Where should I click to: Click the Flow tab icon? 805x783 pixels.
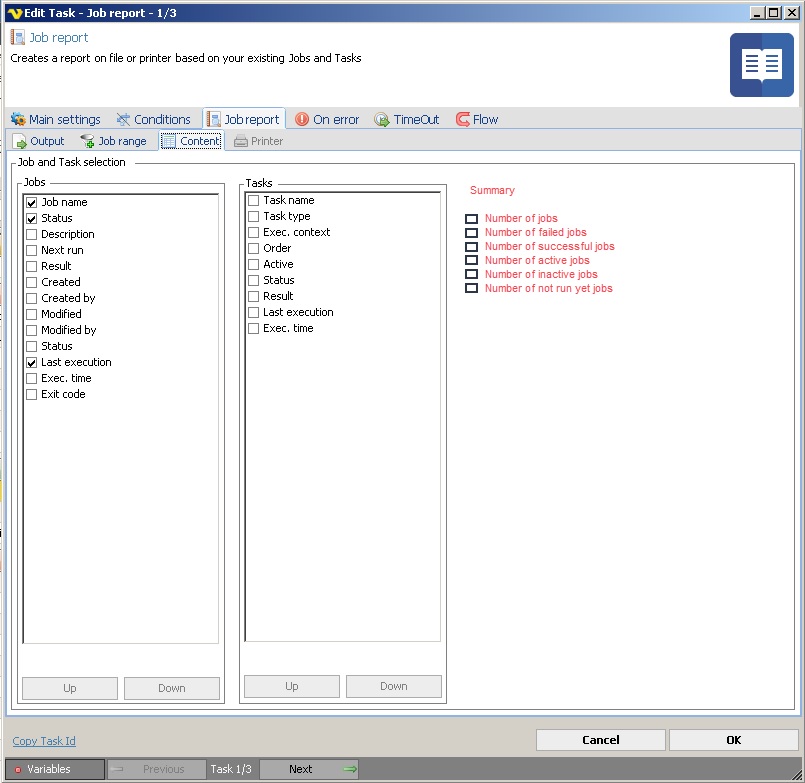(463, 119)
